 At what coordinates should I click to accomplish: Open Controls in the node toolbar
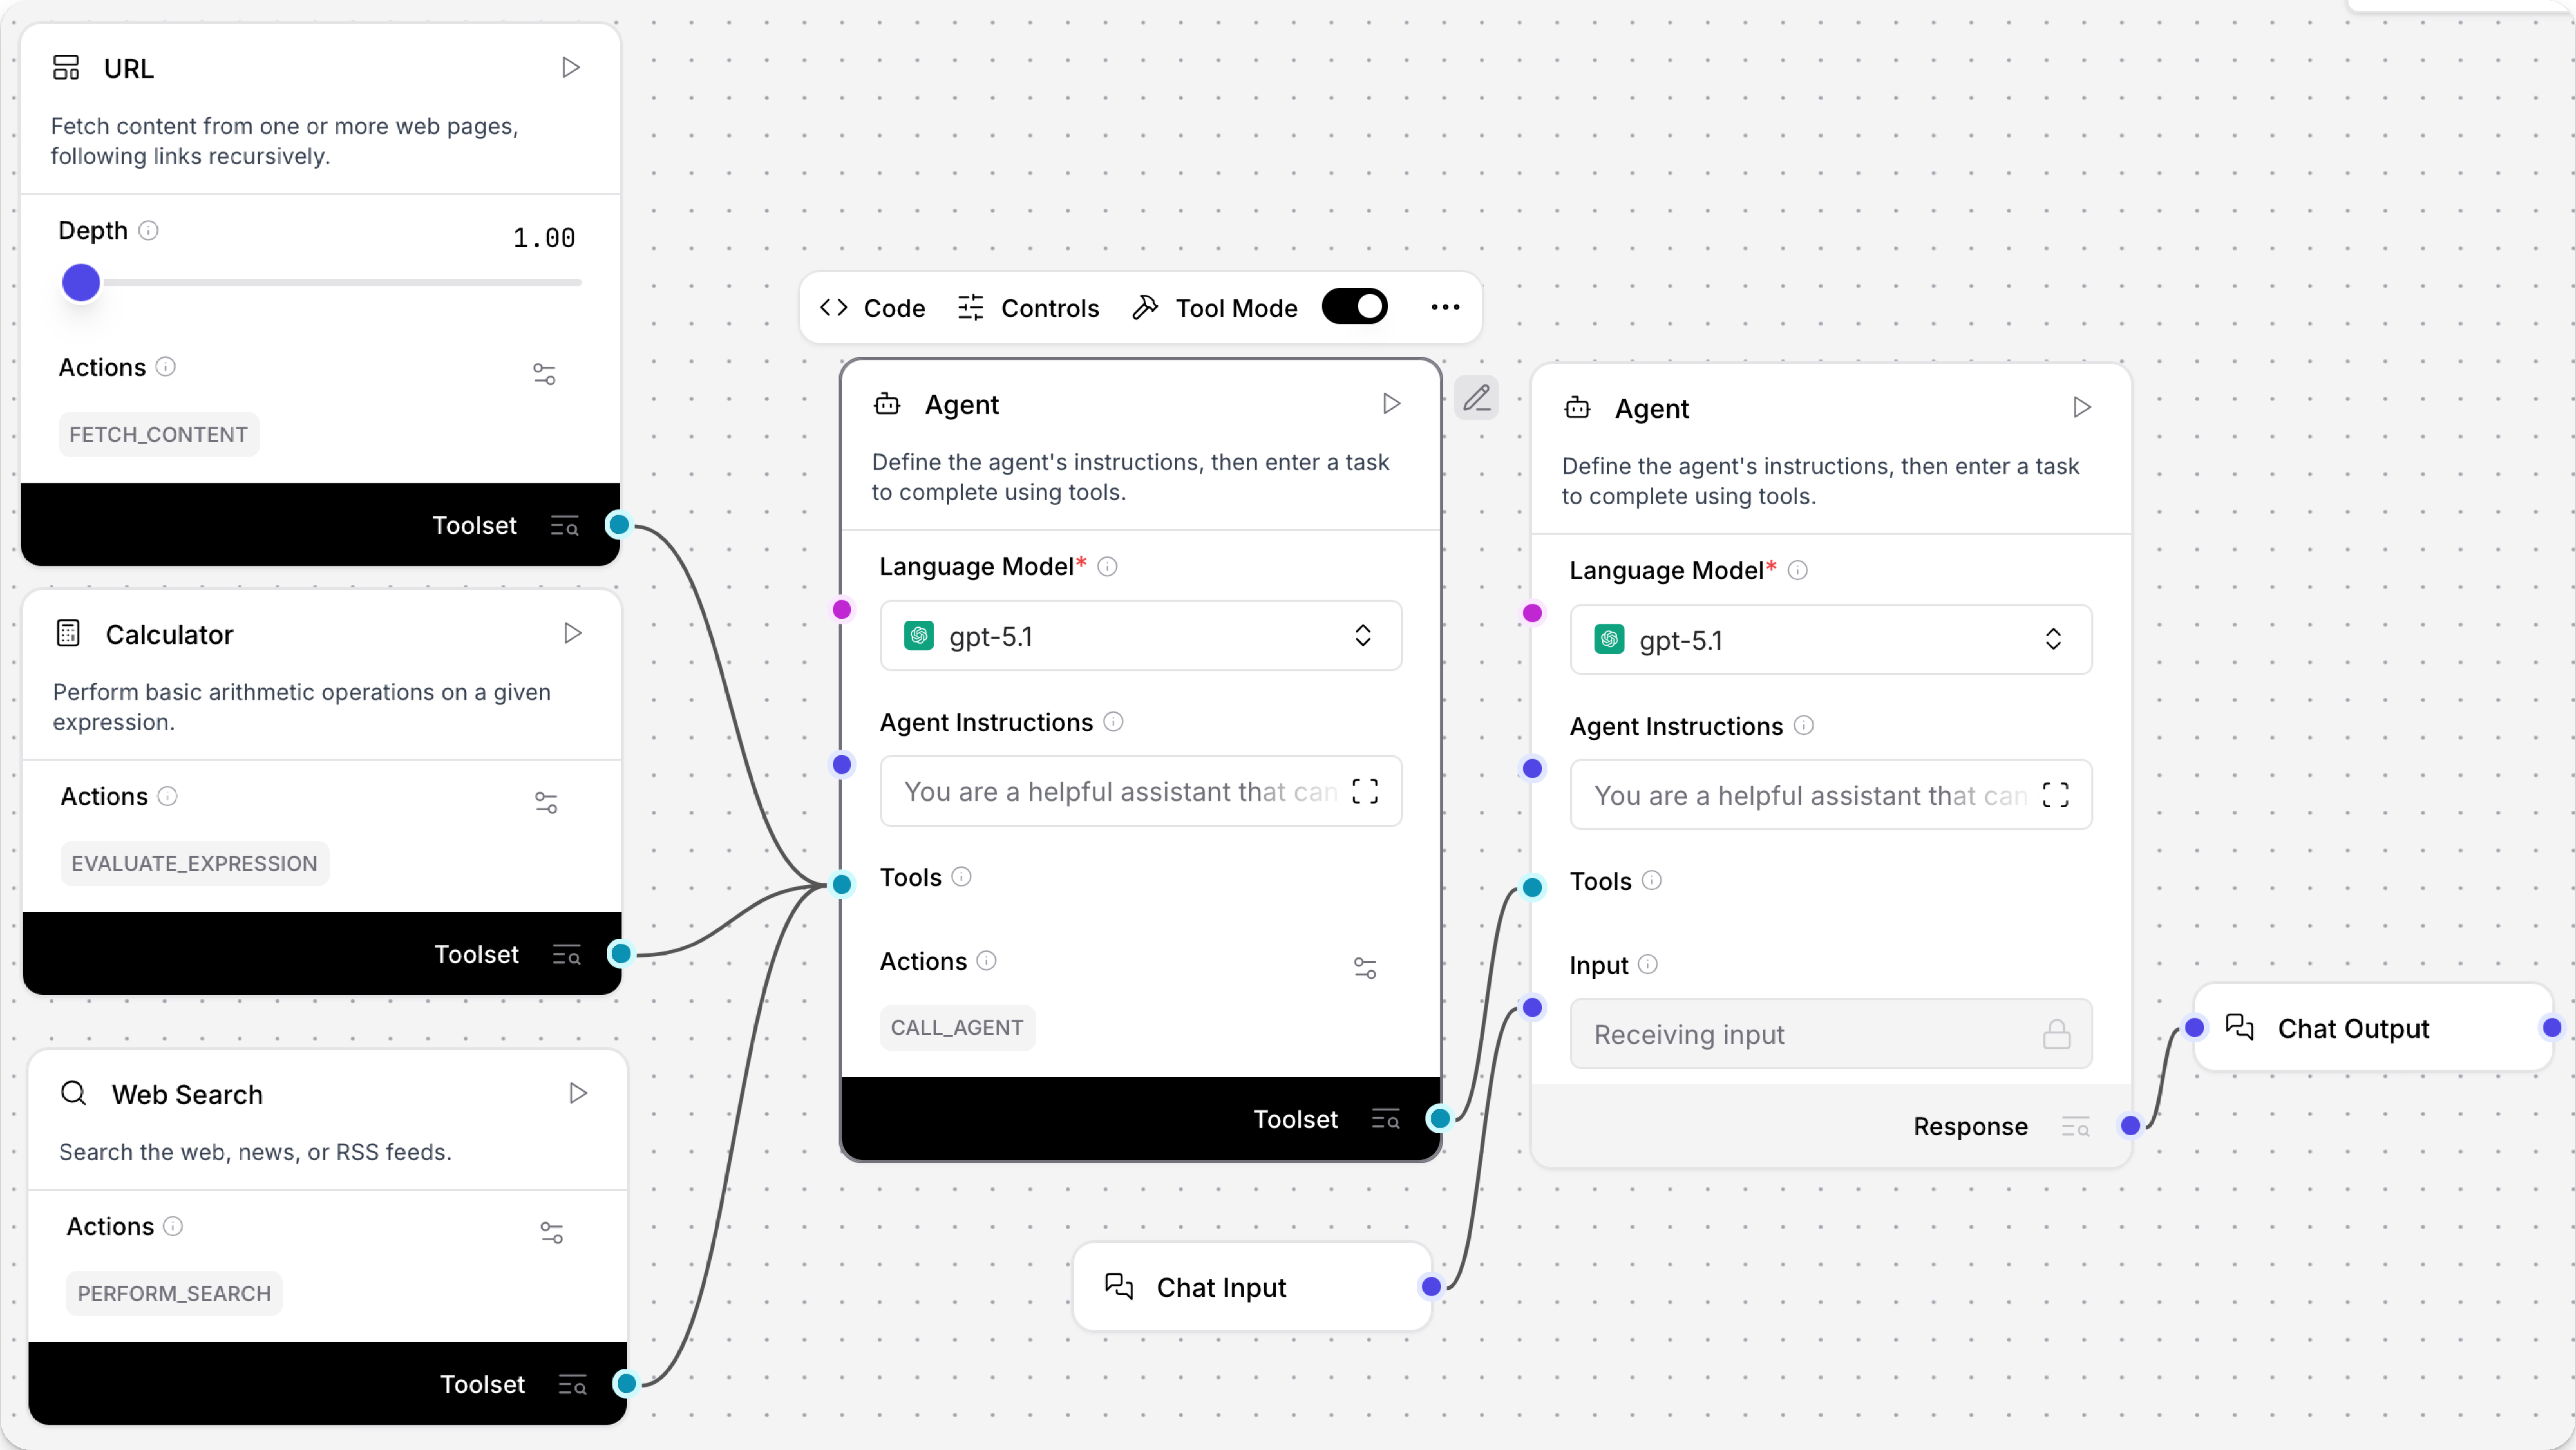1029,308
